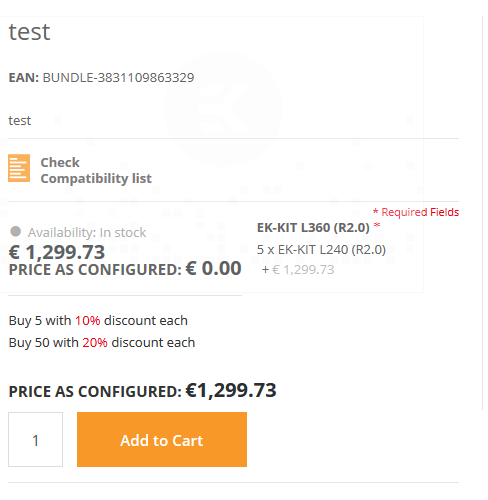488x500 pixels.
Task: Click the test short description text
Action: point(20,121)
